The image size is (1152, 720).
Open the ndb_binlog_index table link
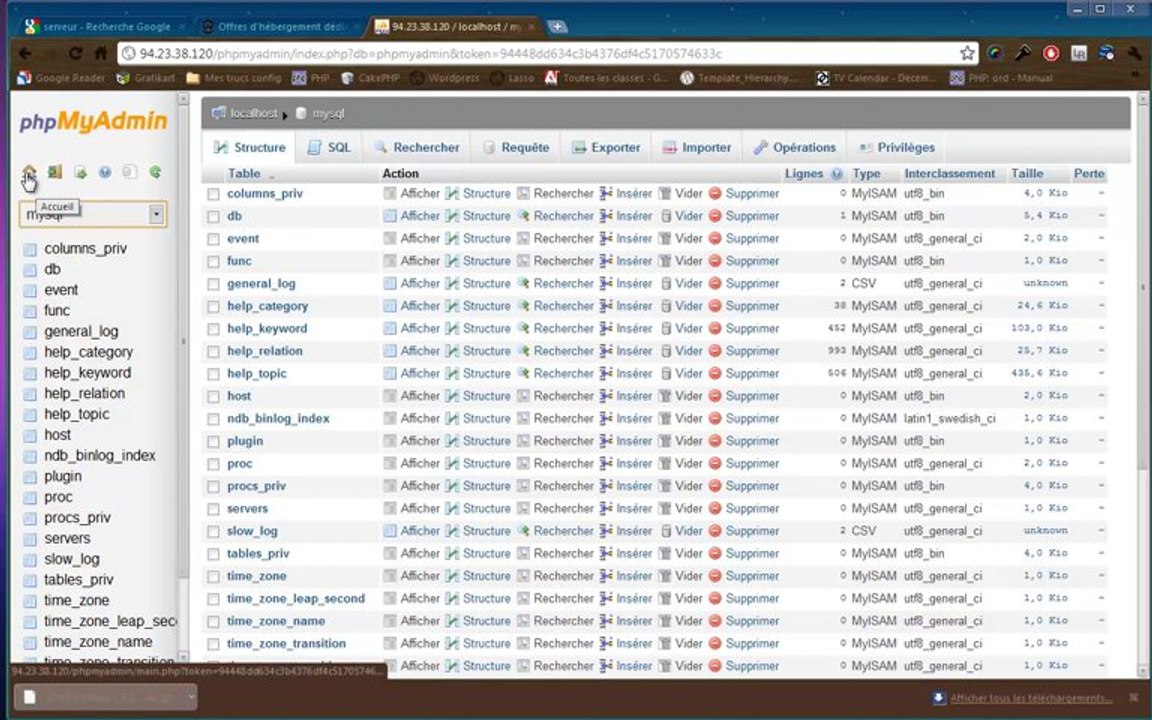click(278, 419)
